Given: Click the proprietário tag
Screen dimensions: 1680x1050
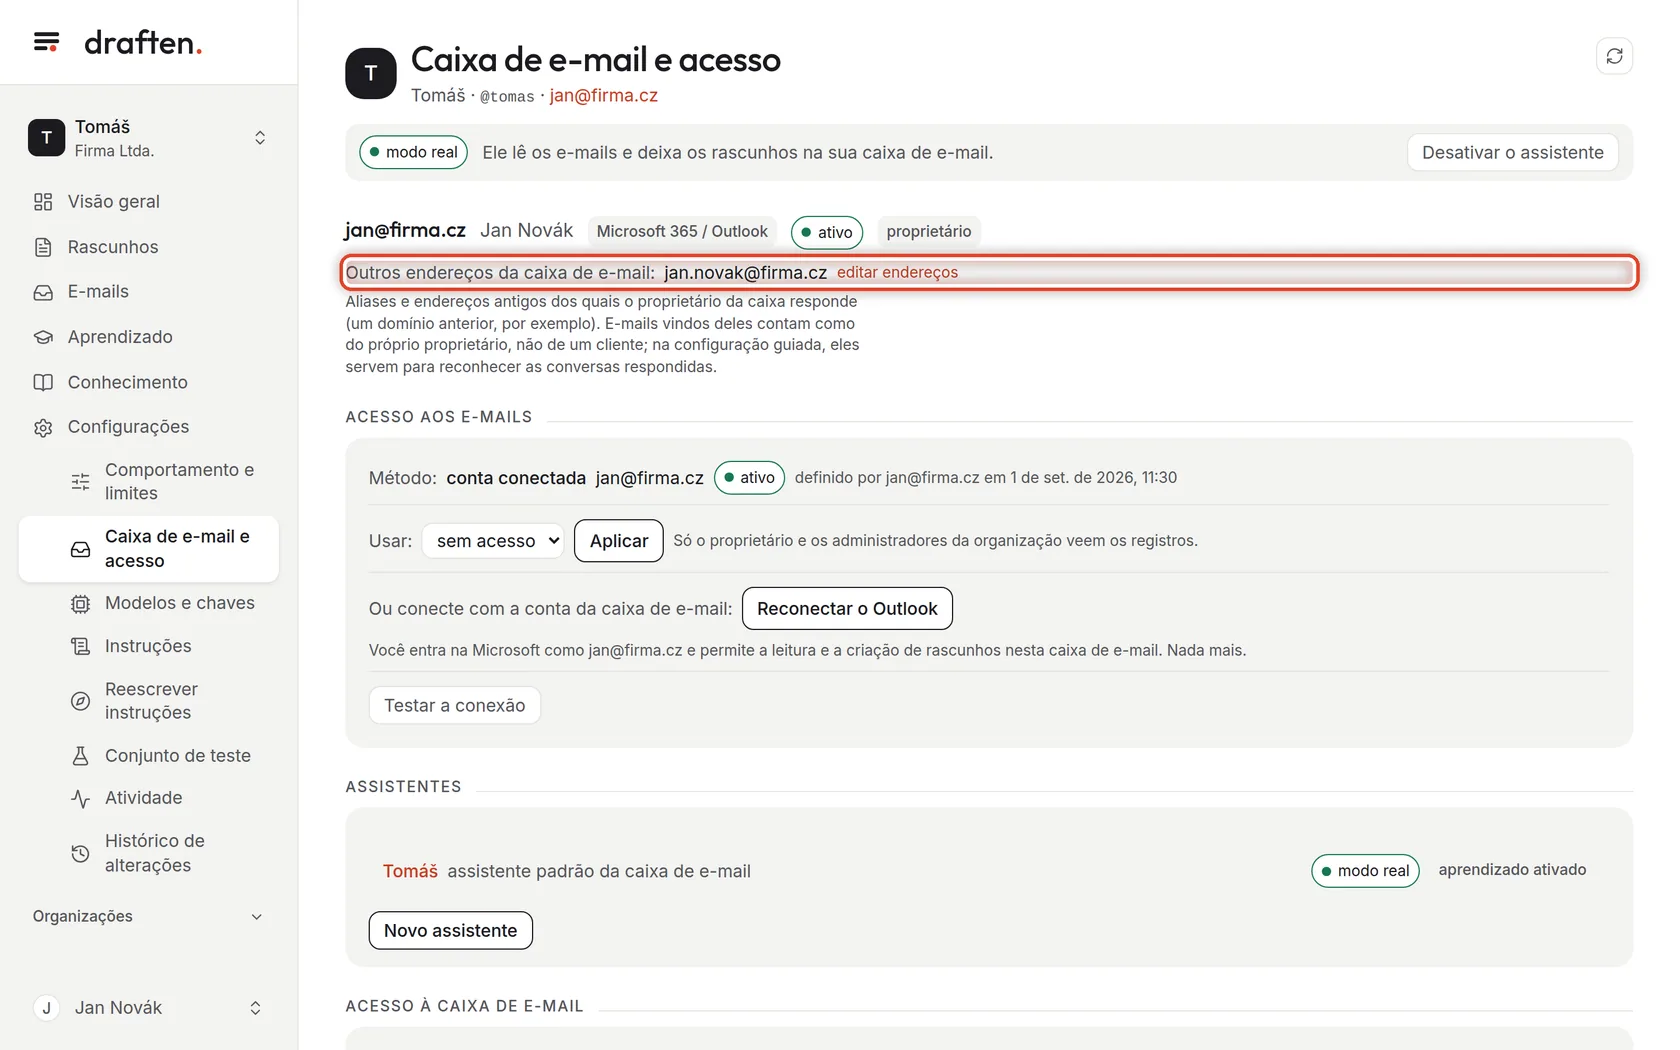Looking at the screenshot, I should [929, 232].
